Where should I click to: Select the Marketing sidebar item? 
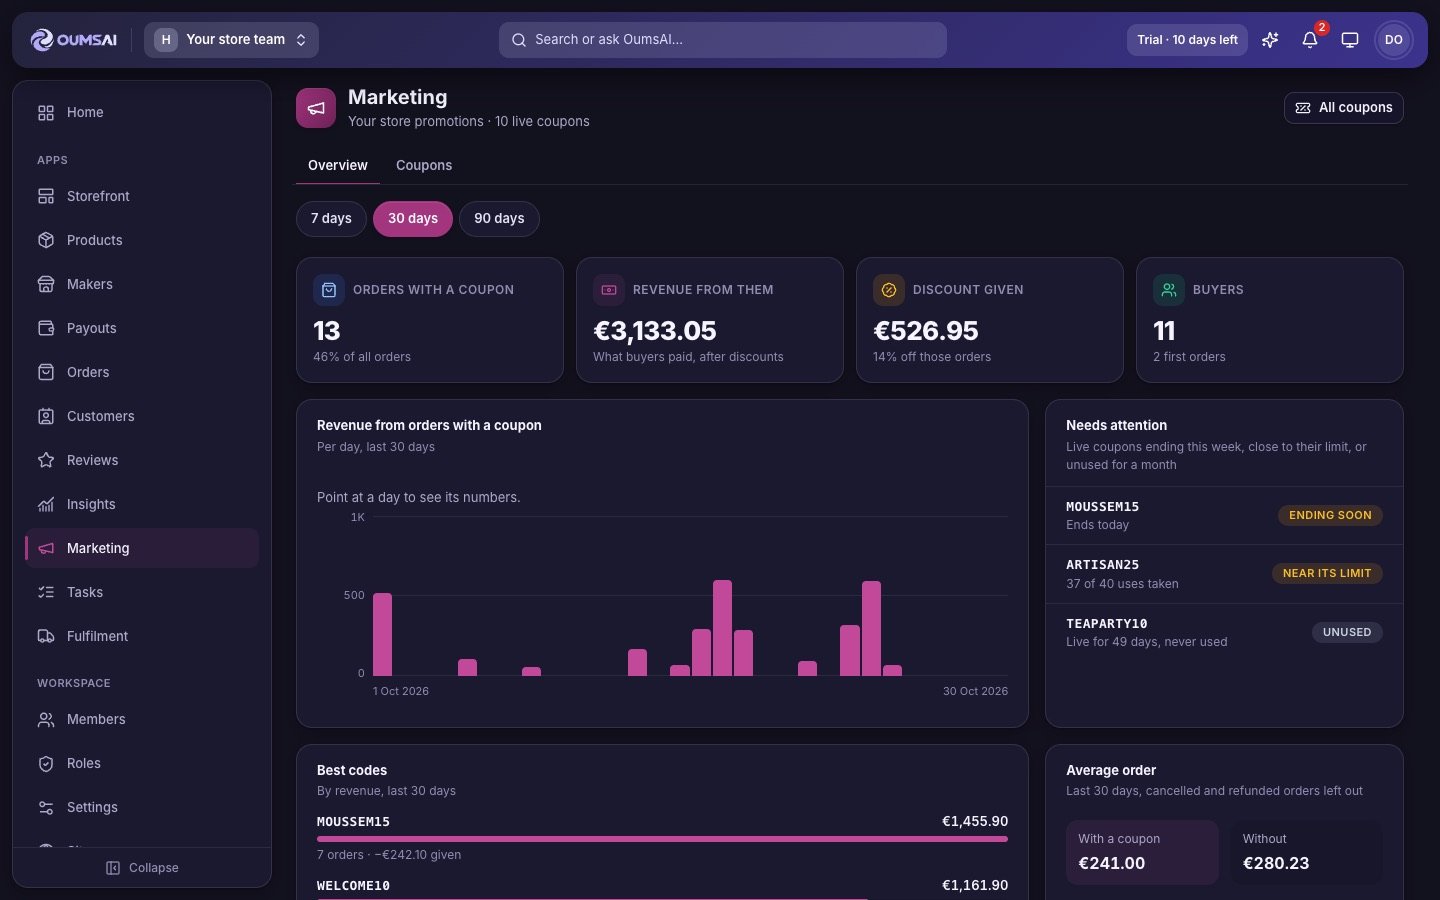click(x=142, y=548)
